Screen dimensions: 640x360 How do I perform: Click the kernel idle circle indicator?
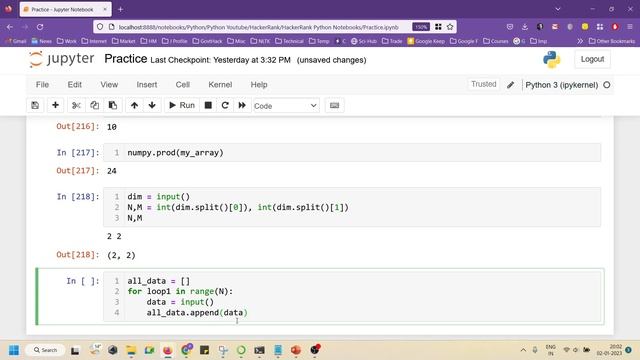pos(607,85)
